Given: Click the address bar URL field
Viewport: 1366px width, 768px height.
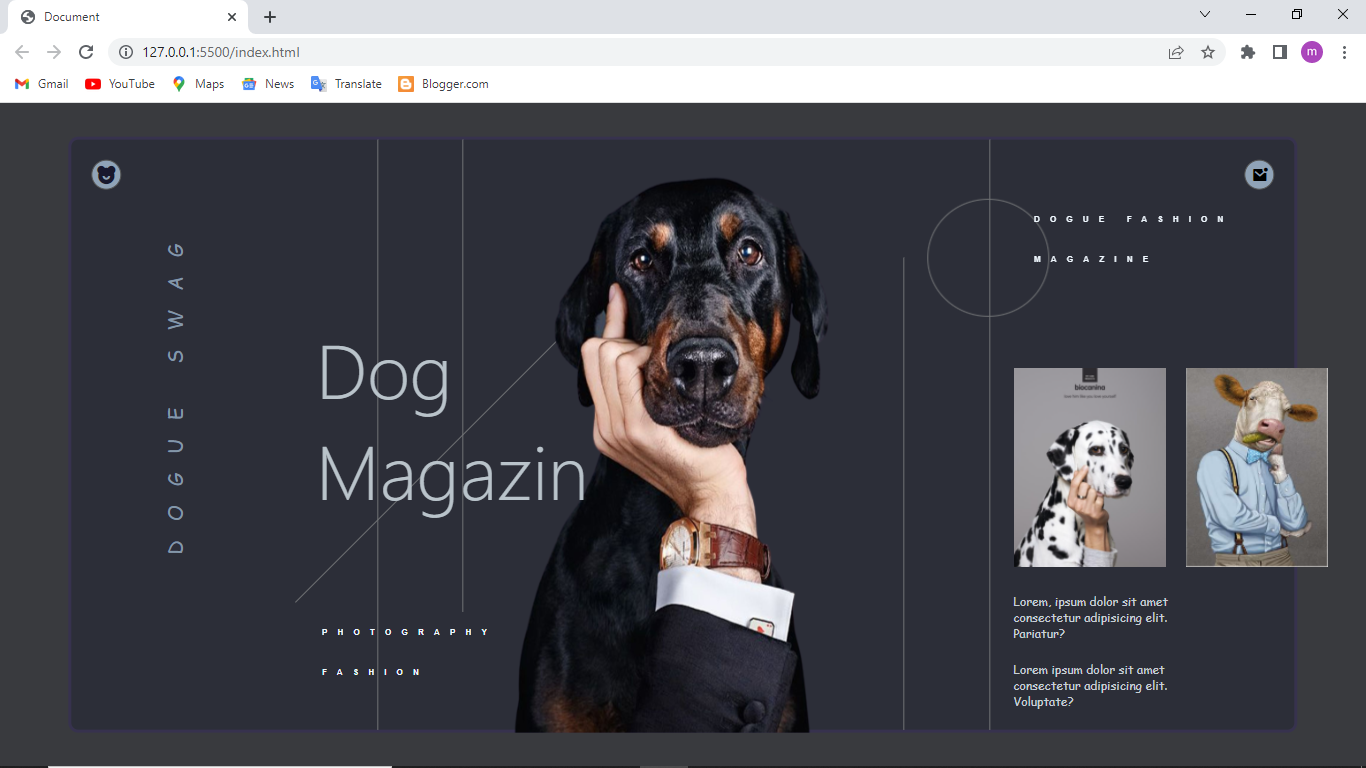Looking at the screenshot, I should coord(650,52).
